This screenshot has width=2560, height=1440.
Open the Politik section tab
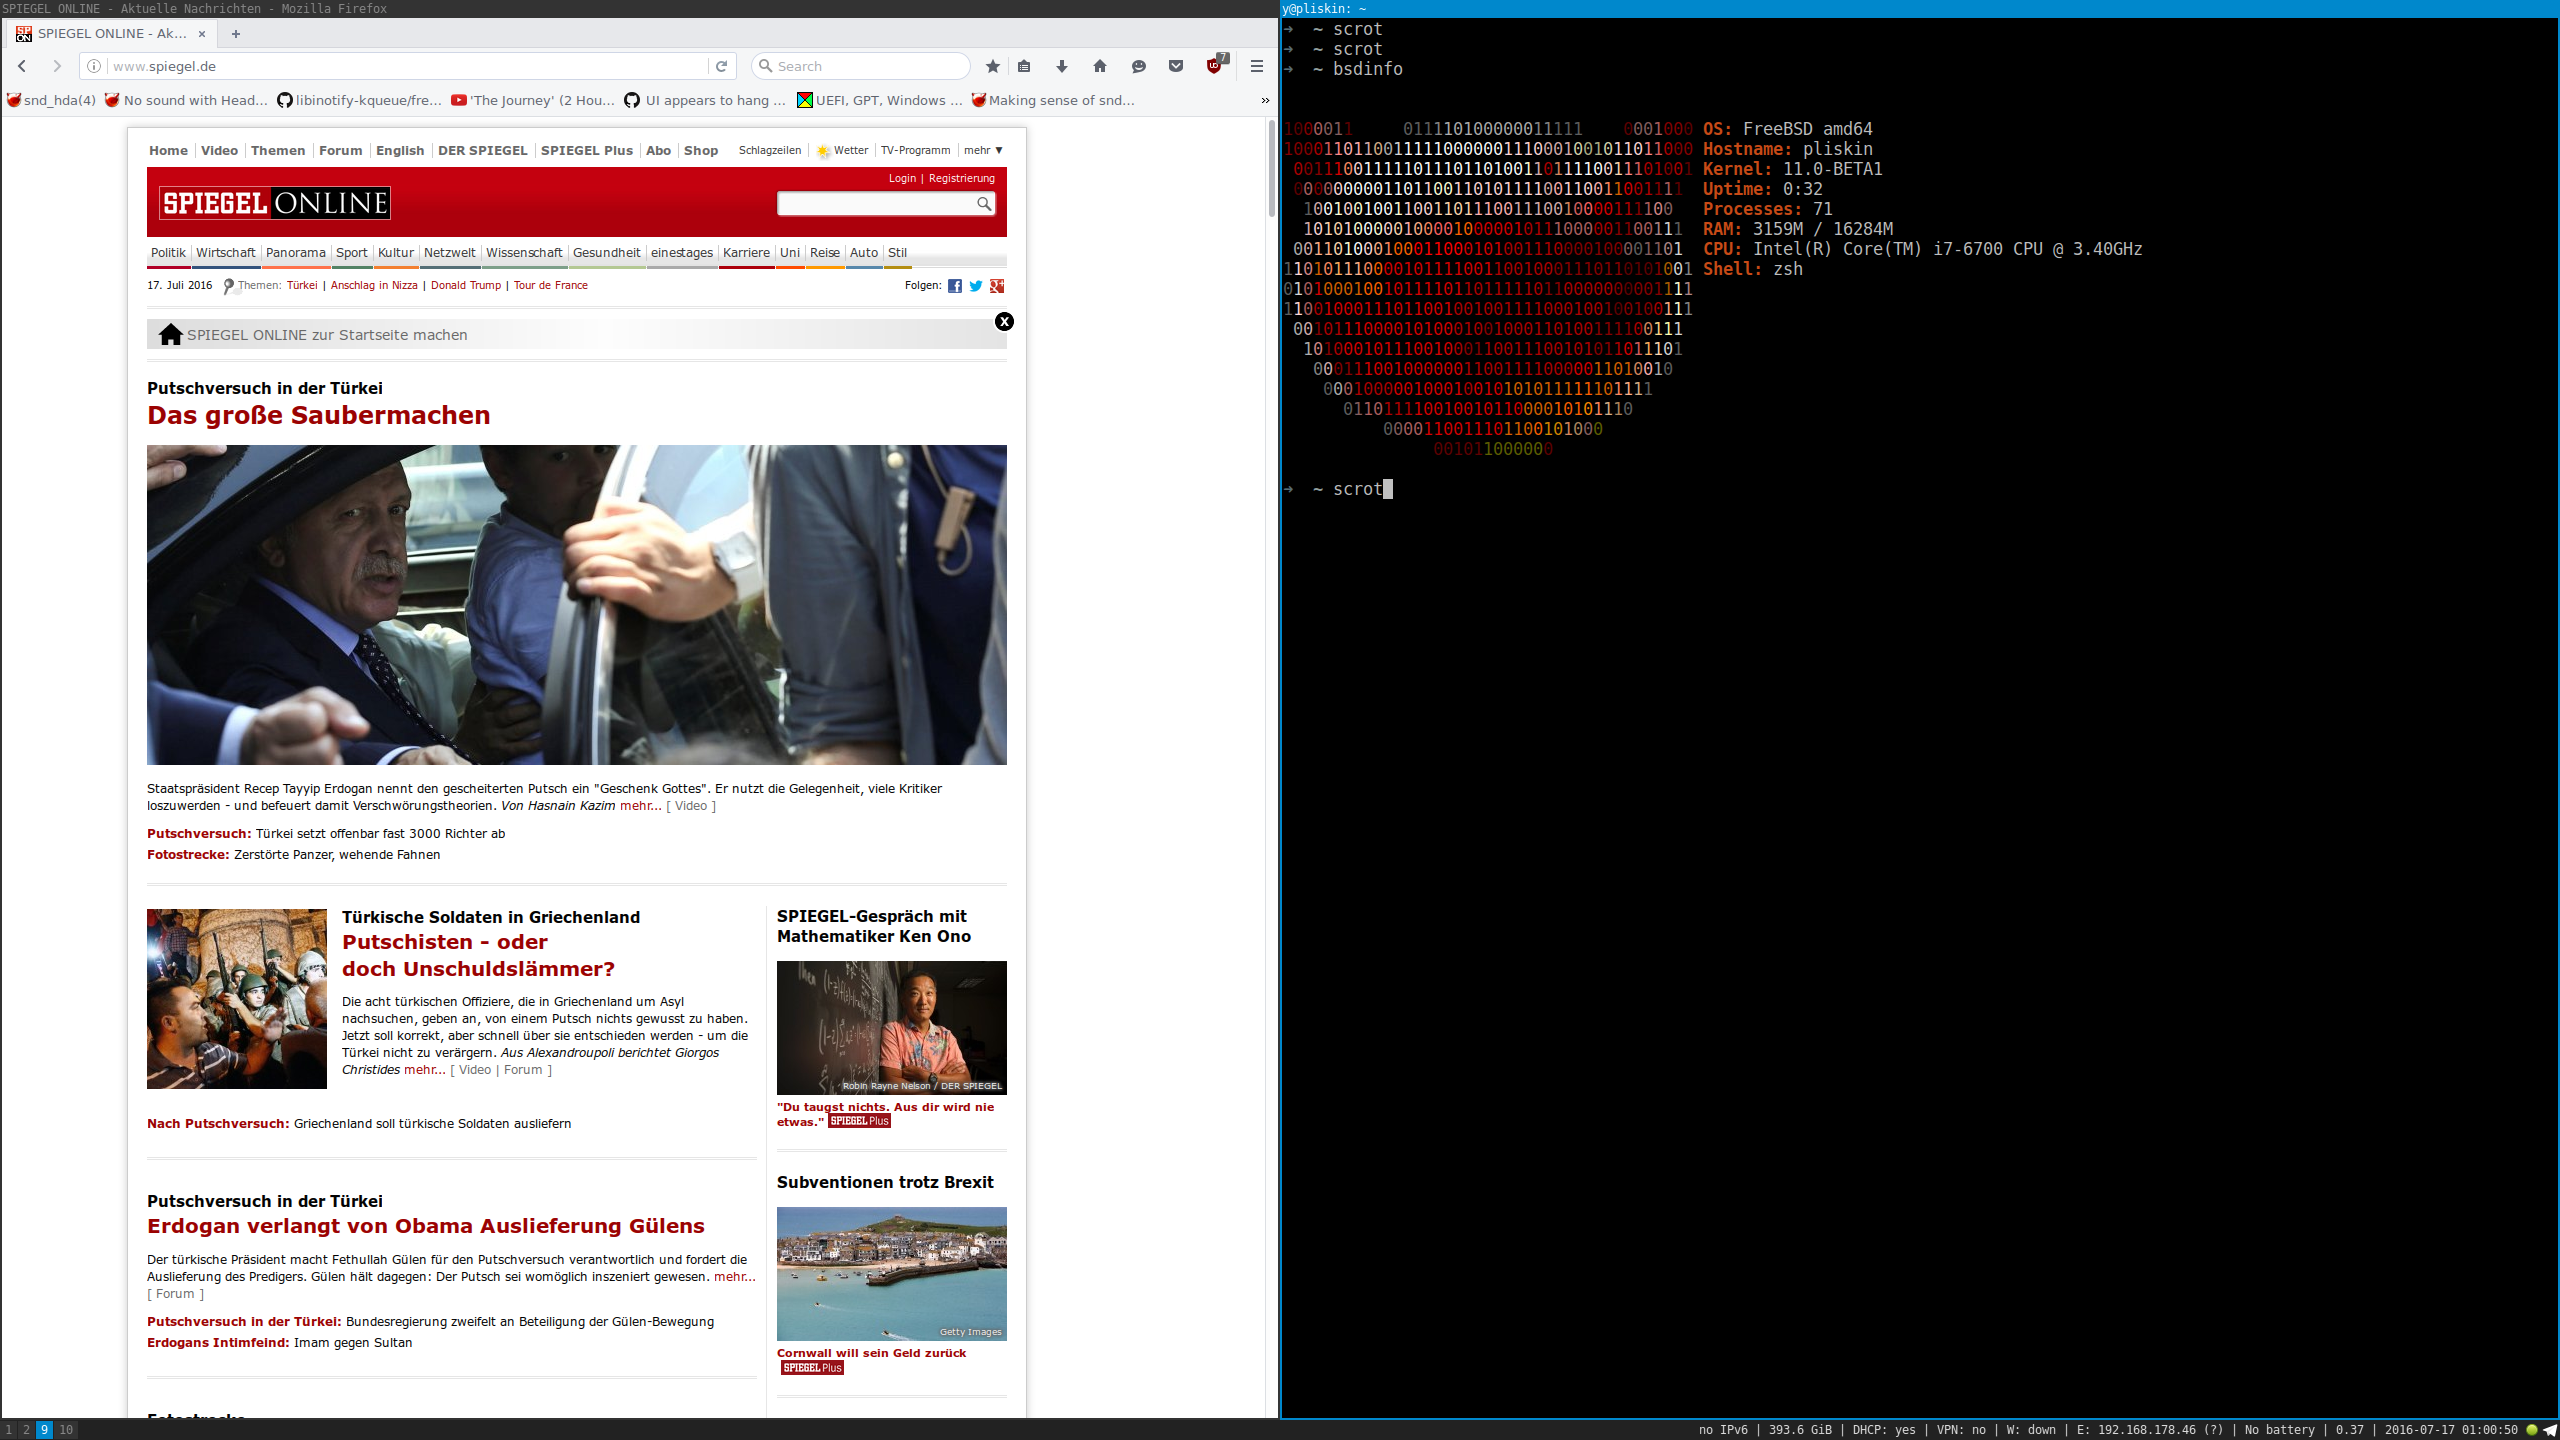[x=168, y=253]
